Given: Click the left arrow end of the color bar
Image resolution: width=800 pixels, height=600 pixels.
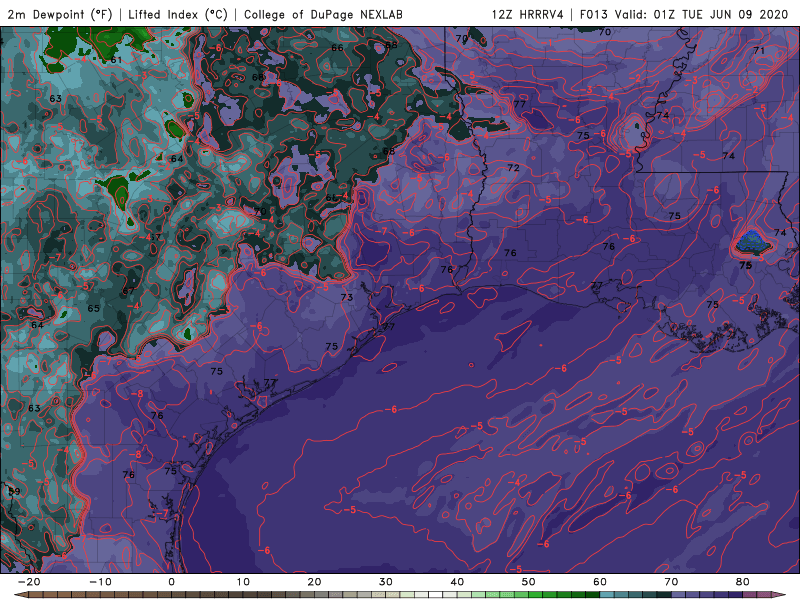Looking at the screenshot, I should [x=19, y=595].
